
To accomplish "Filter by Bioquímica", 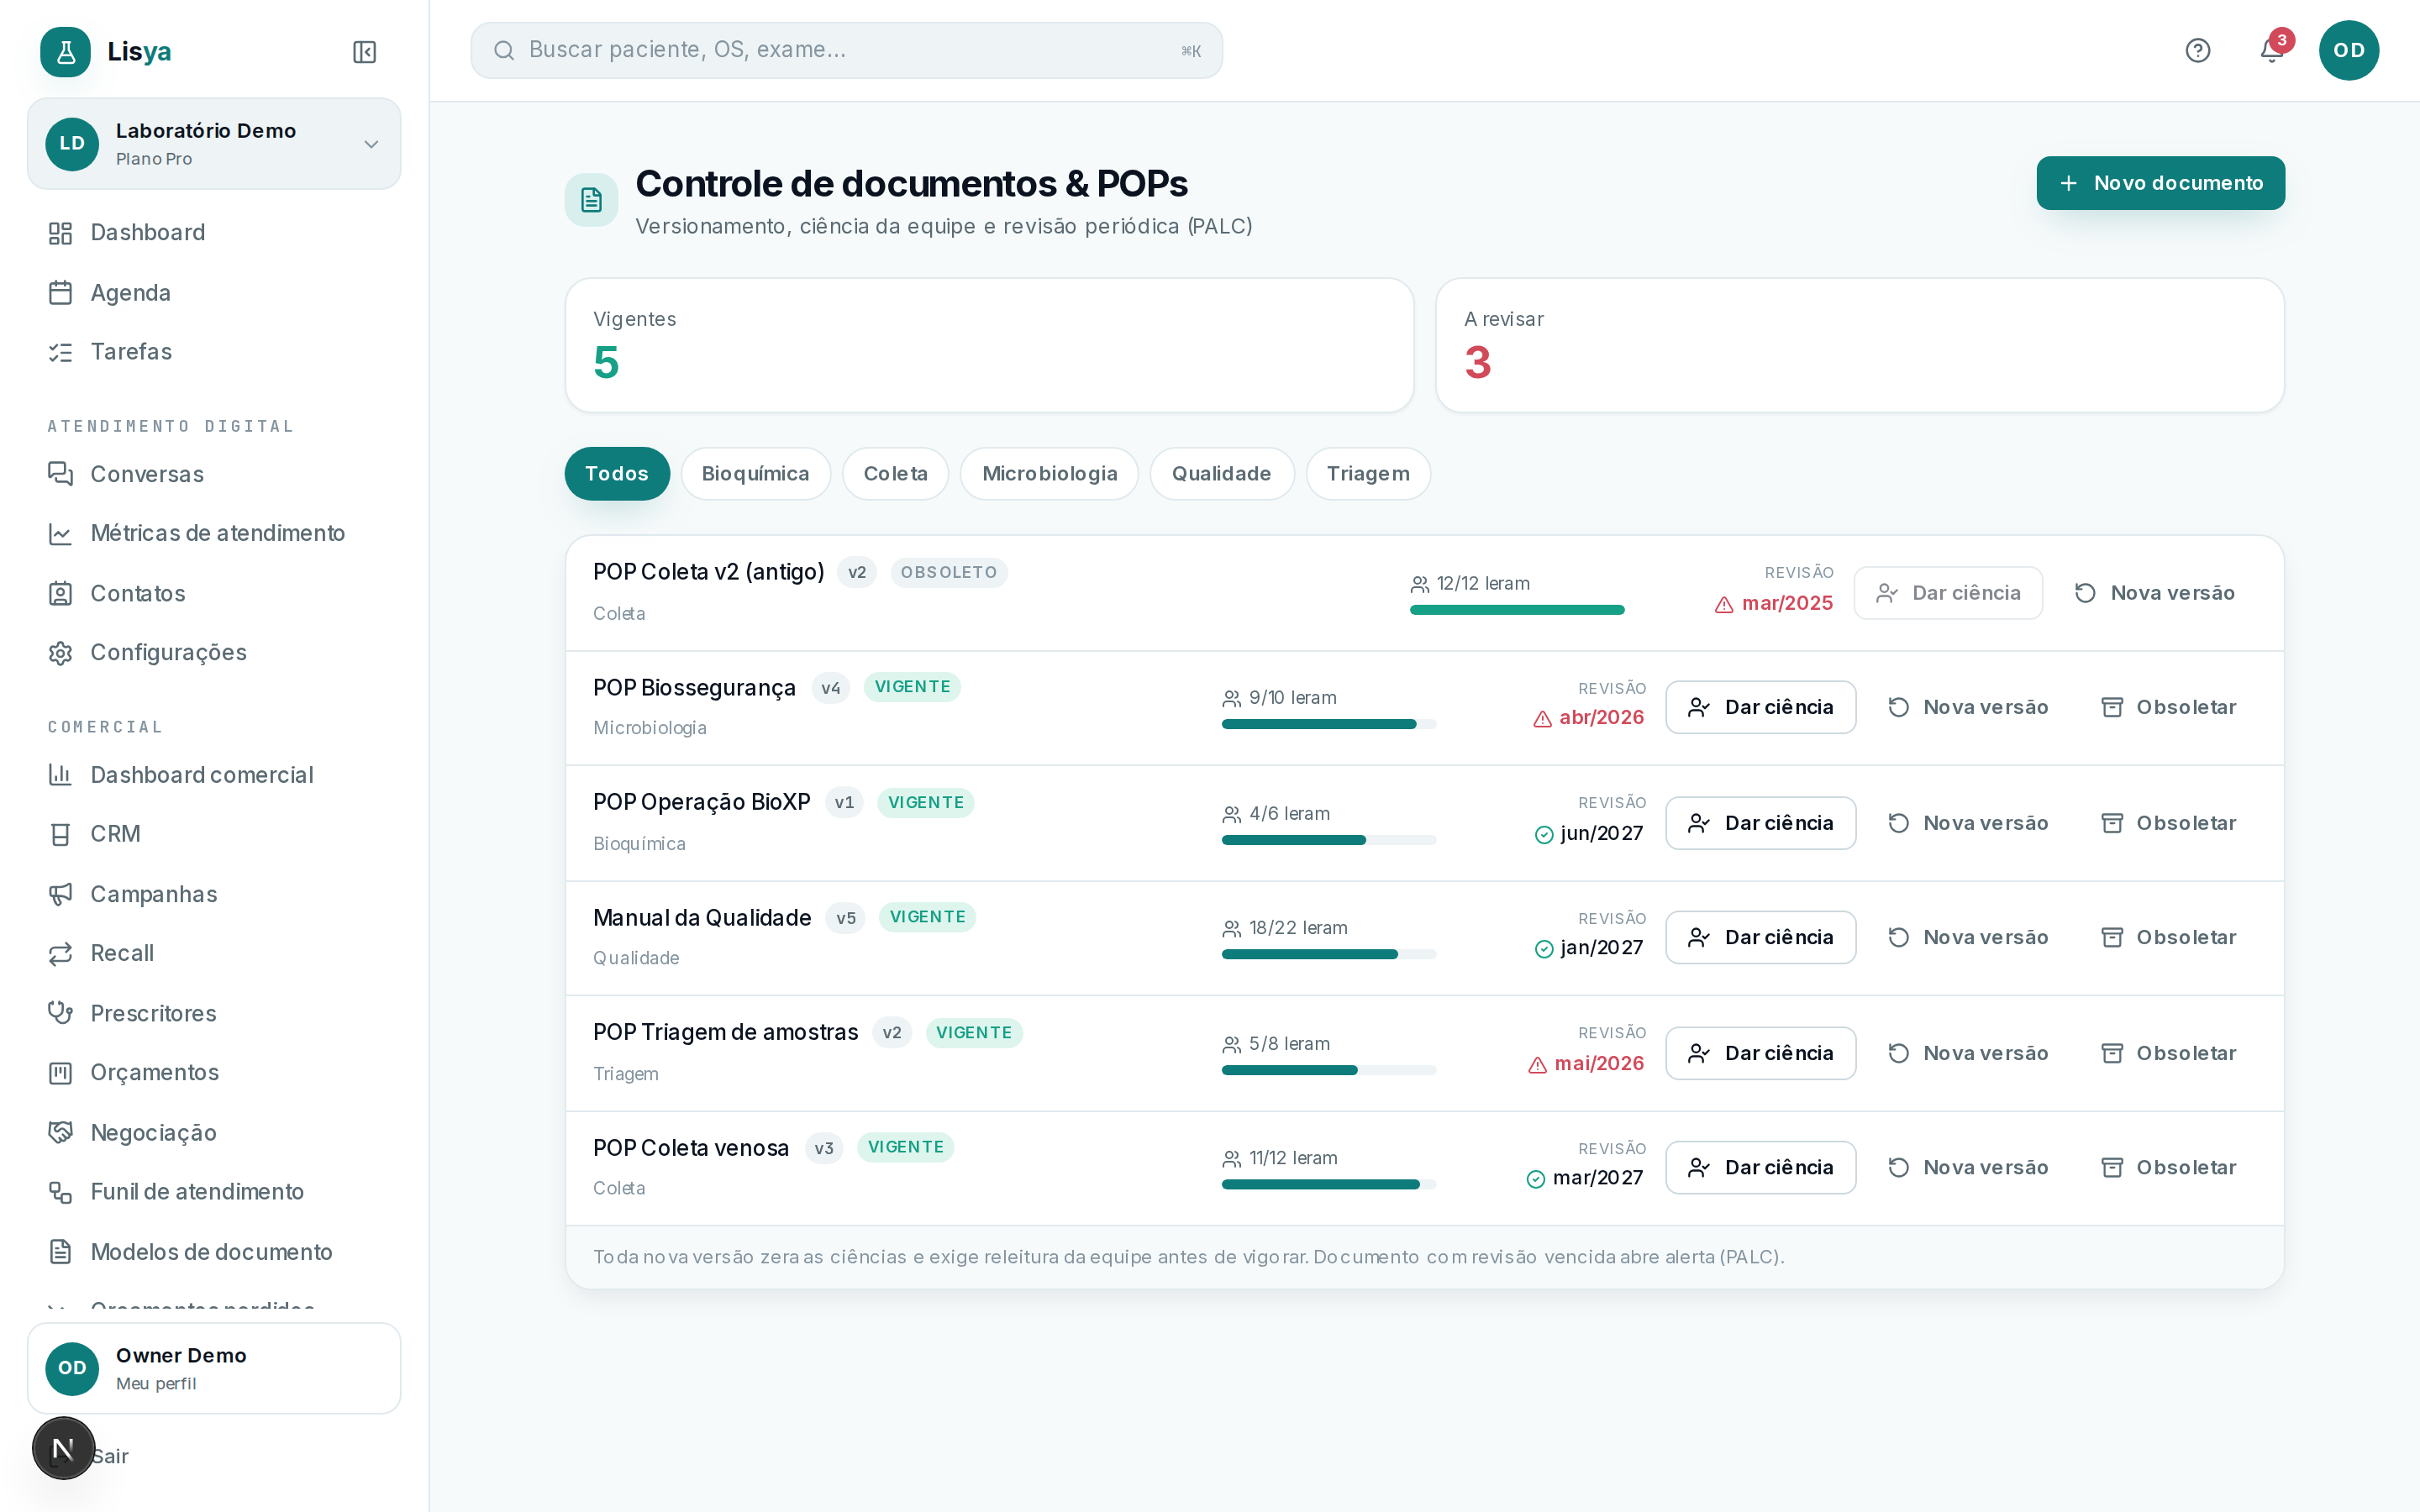I will click(x=755, y=474).
